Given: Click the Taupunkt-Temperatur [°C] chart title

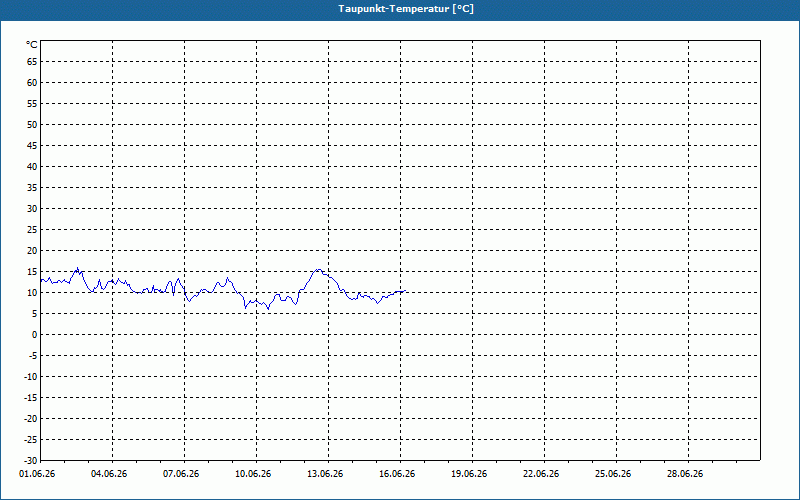Looking at the screenshot, I should (x=406, y=9).
